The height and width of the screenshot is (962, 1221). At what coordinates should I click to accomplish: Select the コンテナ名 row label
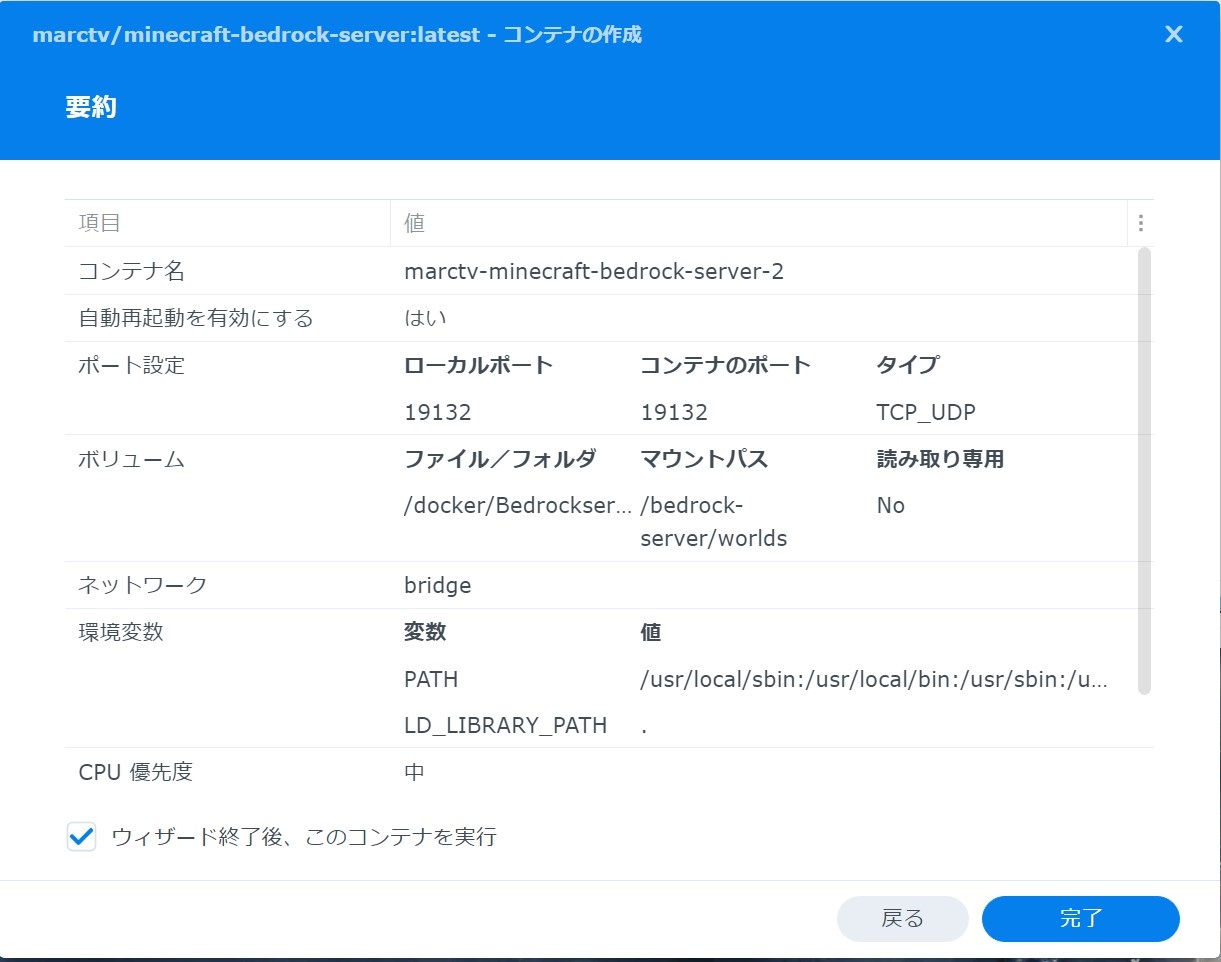(x=131, y=271)
